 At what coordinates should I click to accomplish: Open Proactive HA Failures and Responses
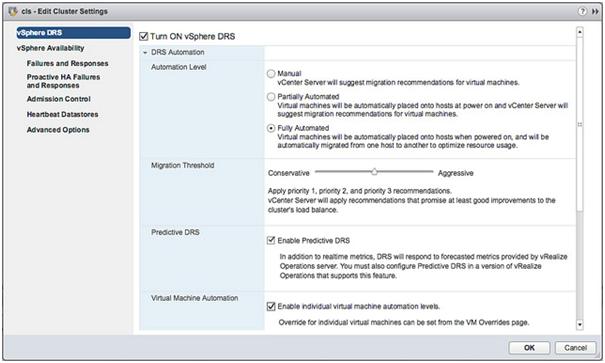click(63, 81)
